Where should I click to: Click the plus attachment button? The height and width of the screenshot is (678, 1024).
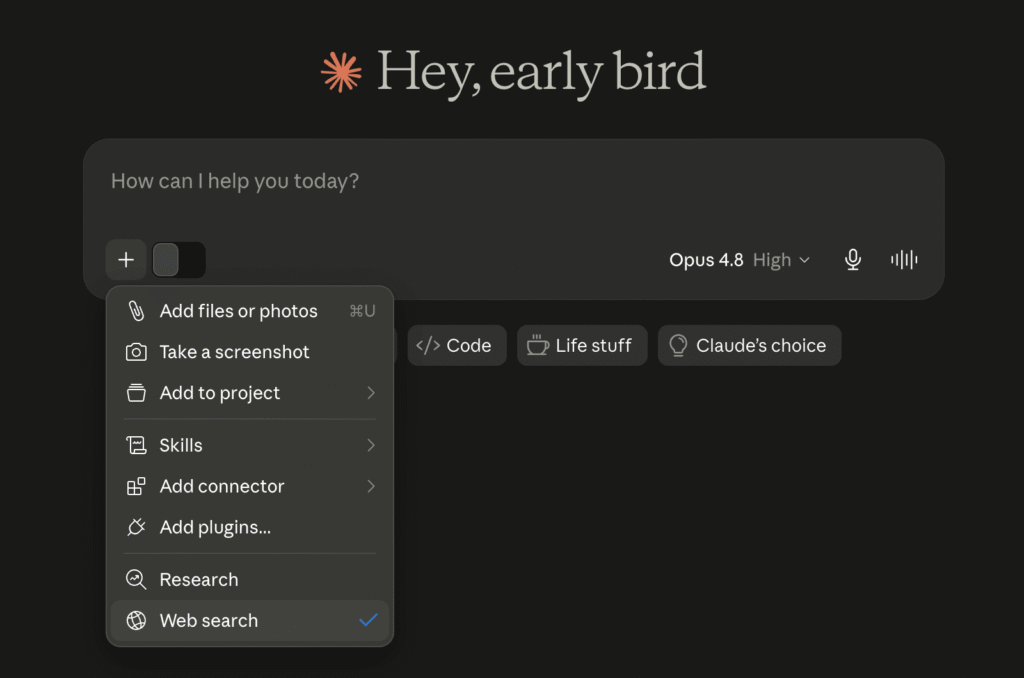click(126, 260)
